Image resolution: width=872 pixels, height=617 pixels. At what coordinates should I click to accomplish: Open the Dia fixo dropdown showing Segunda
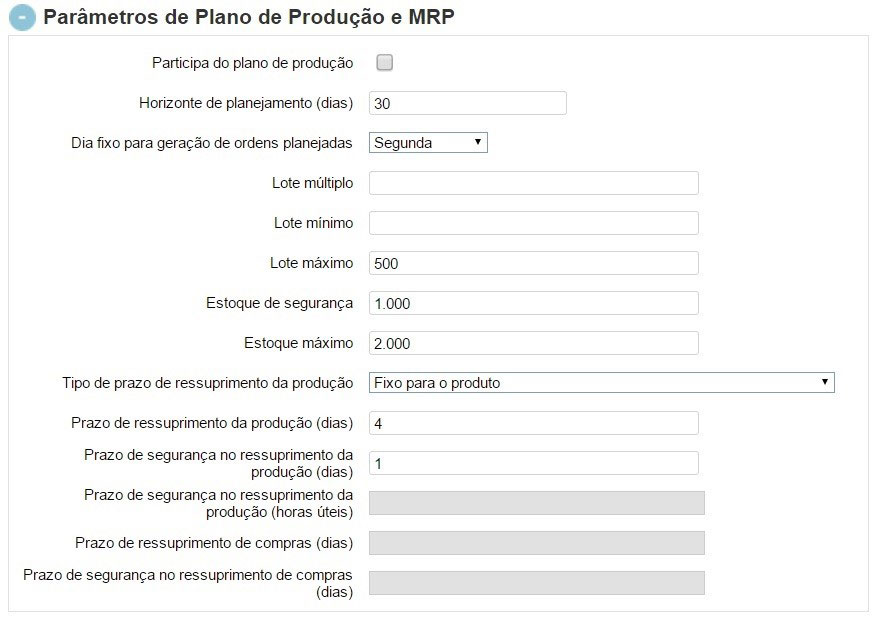427,142
